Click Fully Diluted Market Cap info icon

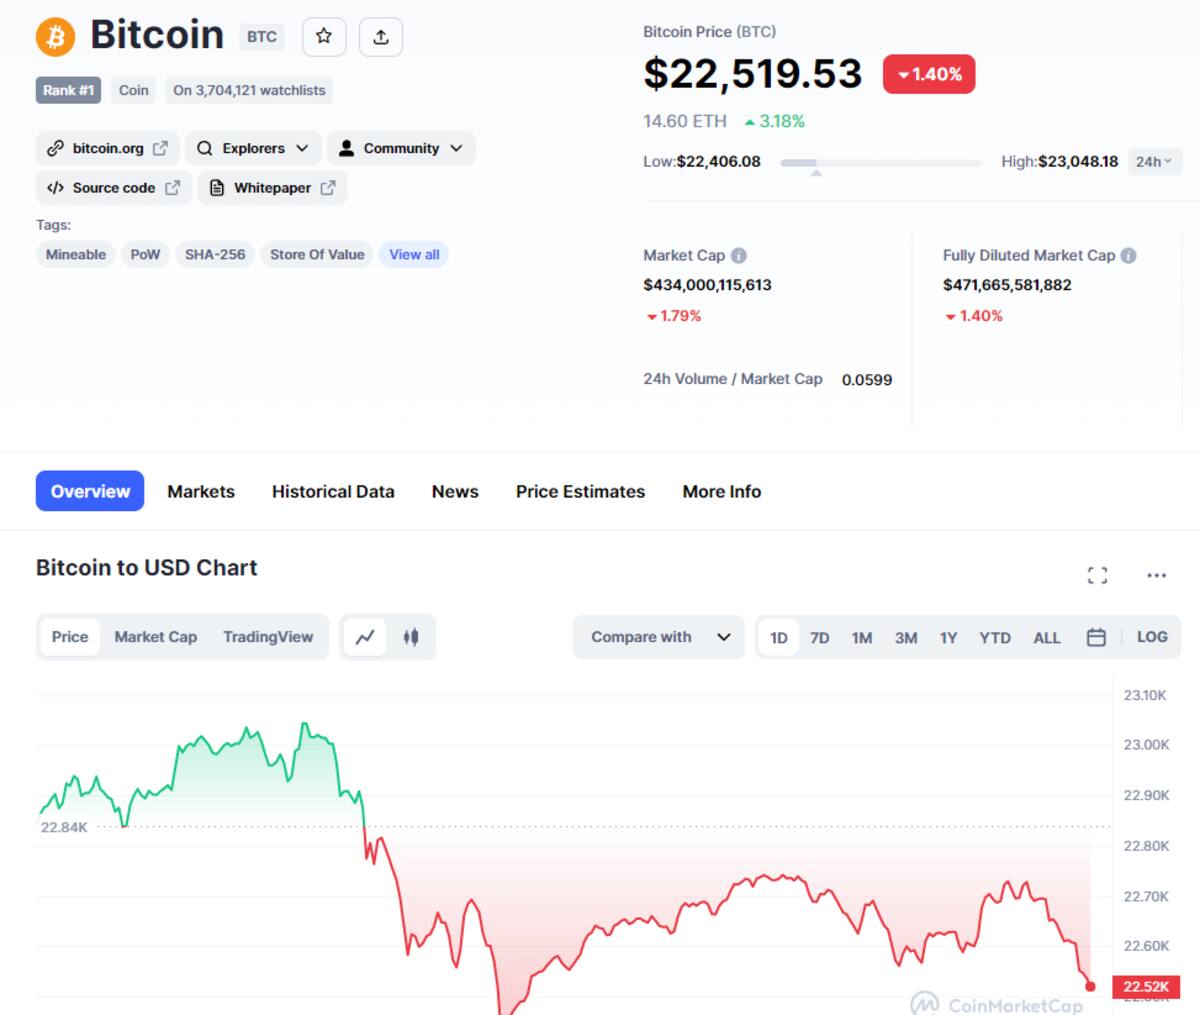(1129, 256)
